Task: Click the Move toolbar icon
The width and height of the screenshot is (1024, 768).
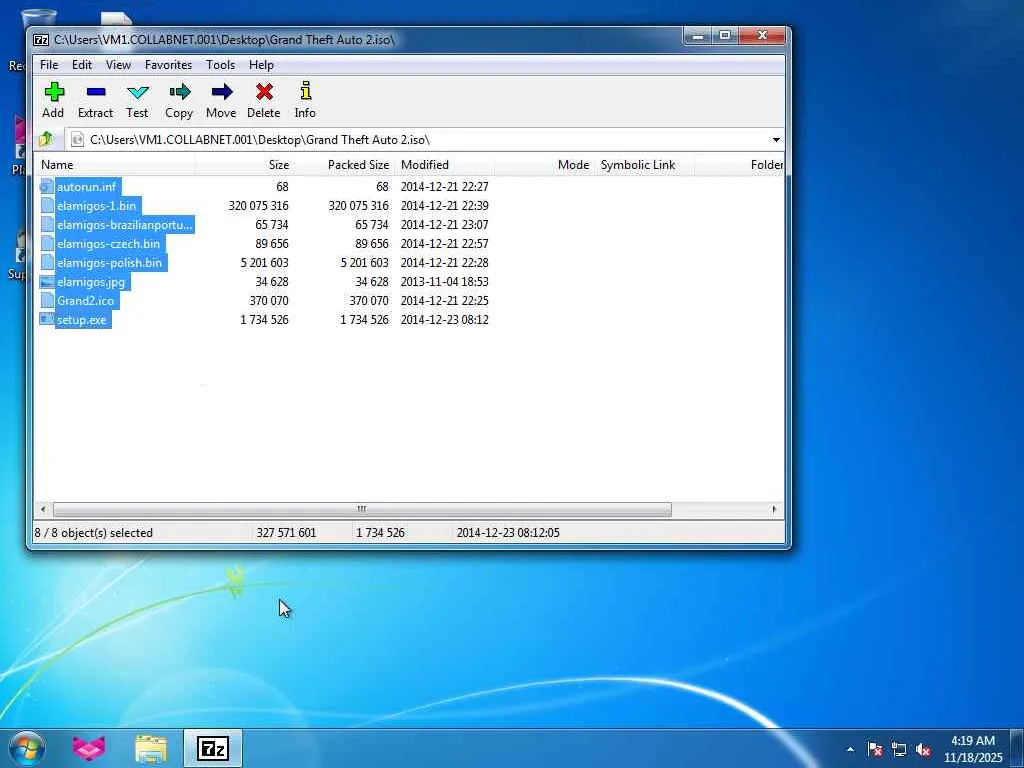Action: point(221,92)
